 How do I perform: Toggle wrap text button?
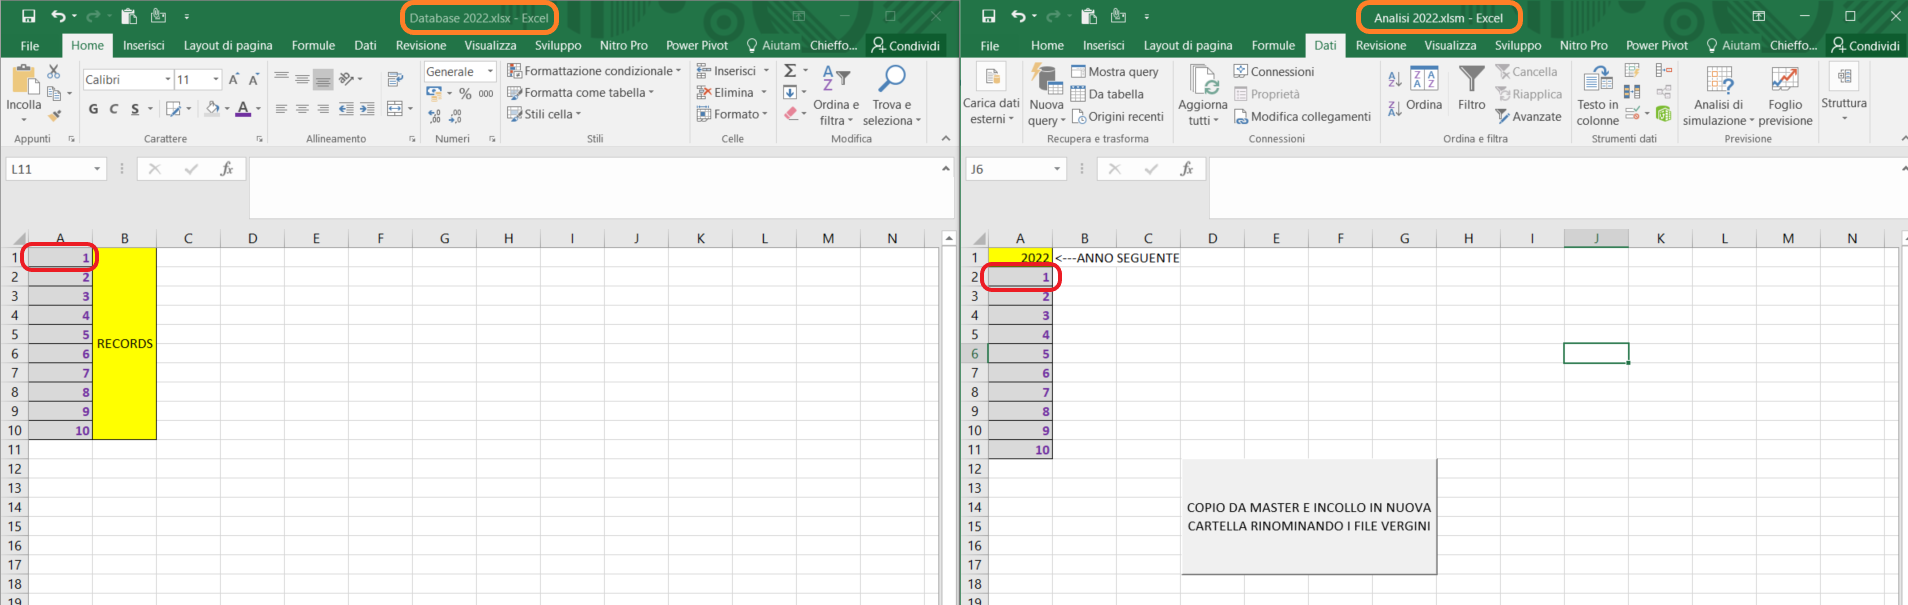[x=396, y=78]
